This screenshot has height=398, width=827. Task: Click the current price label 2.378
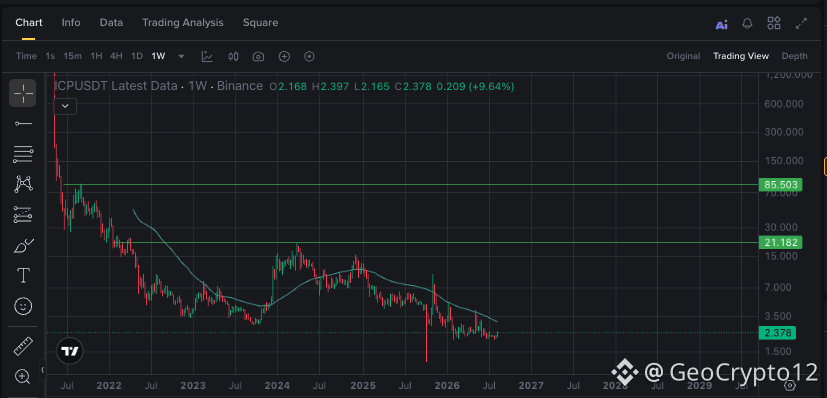pos(777,333)
